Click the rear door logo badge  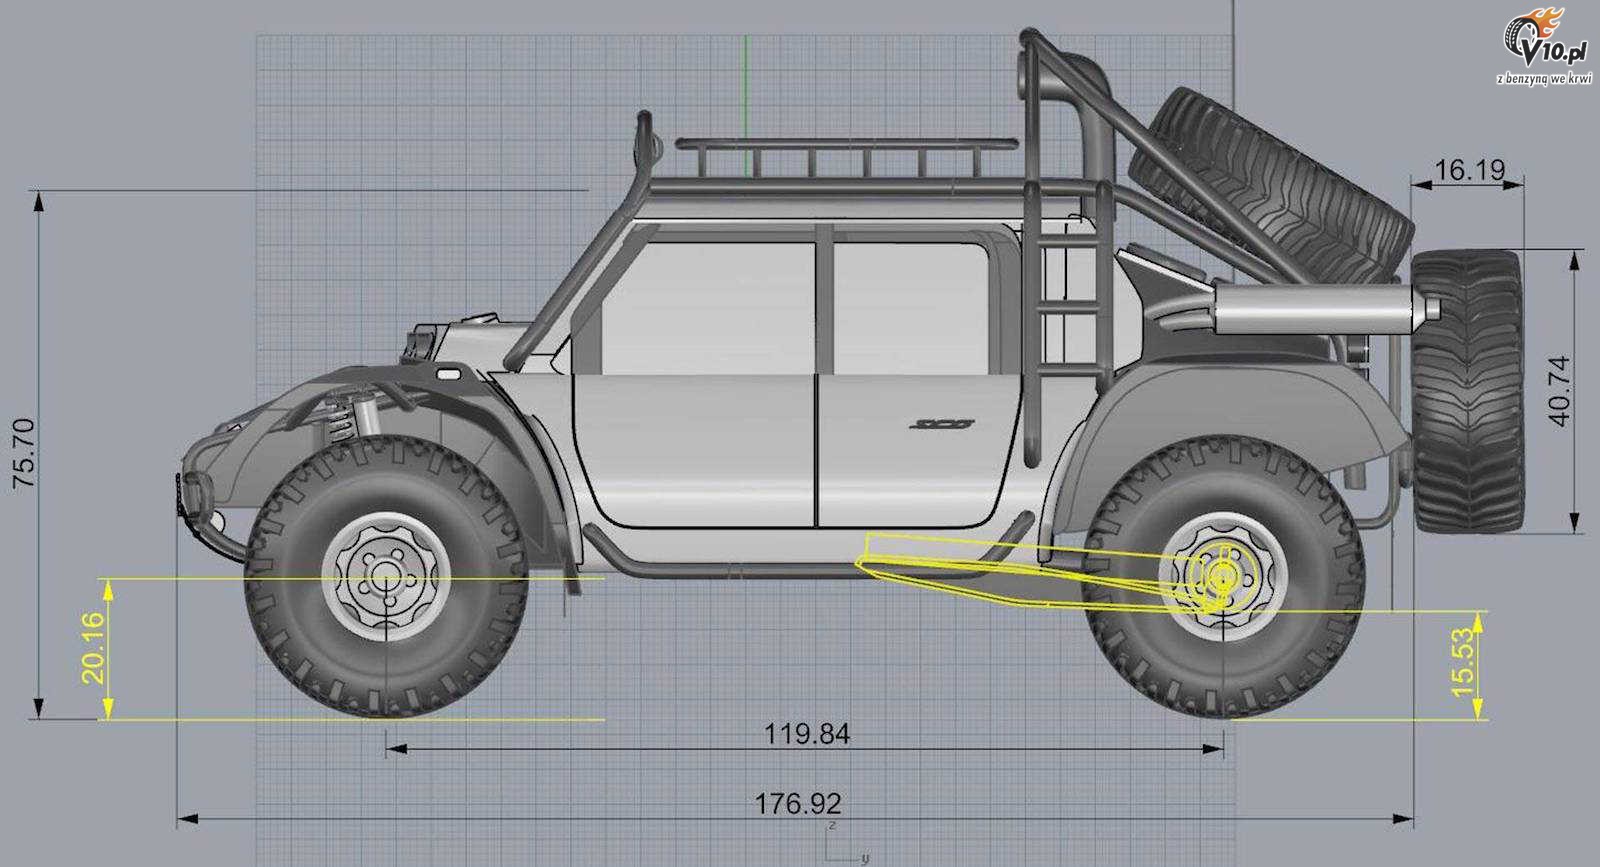tap(942, 424)
